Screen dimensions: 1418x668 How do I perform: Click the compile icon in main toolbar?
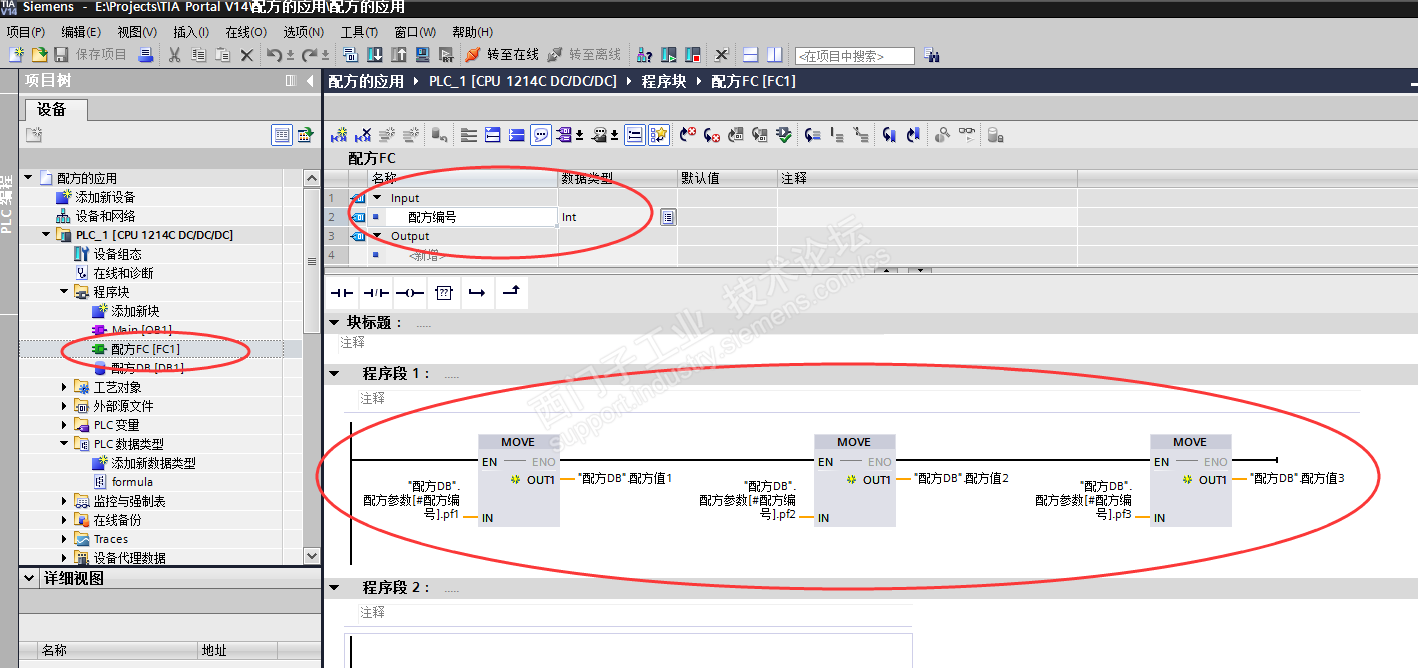(350, 54)
